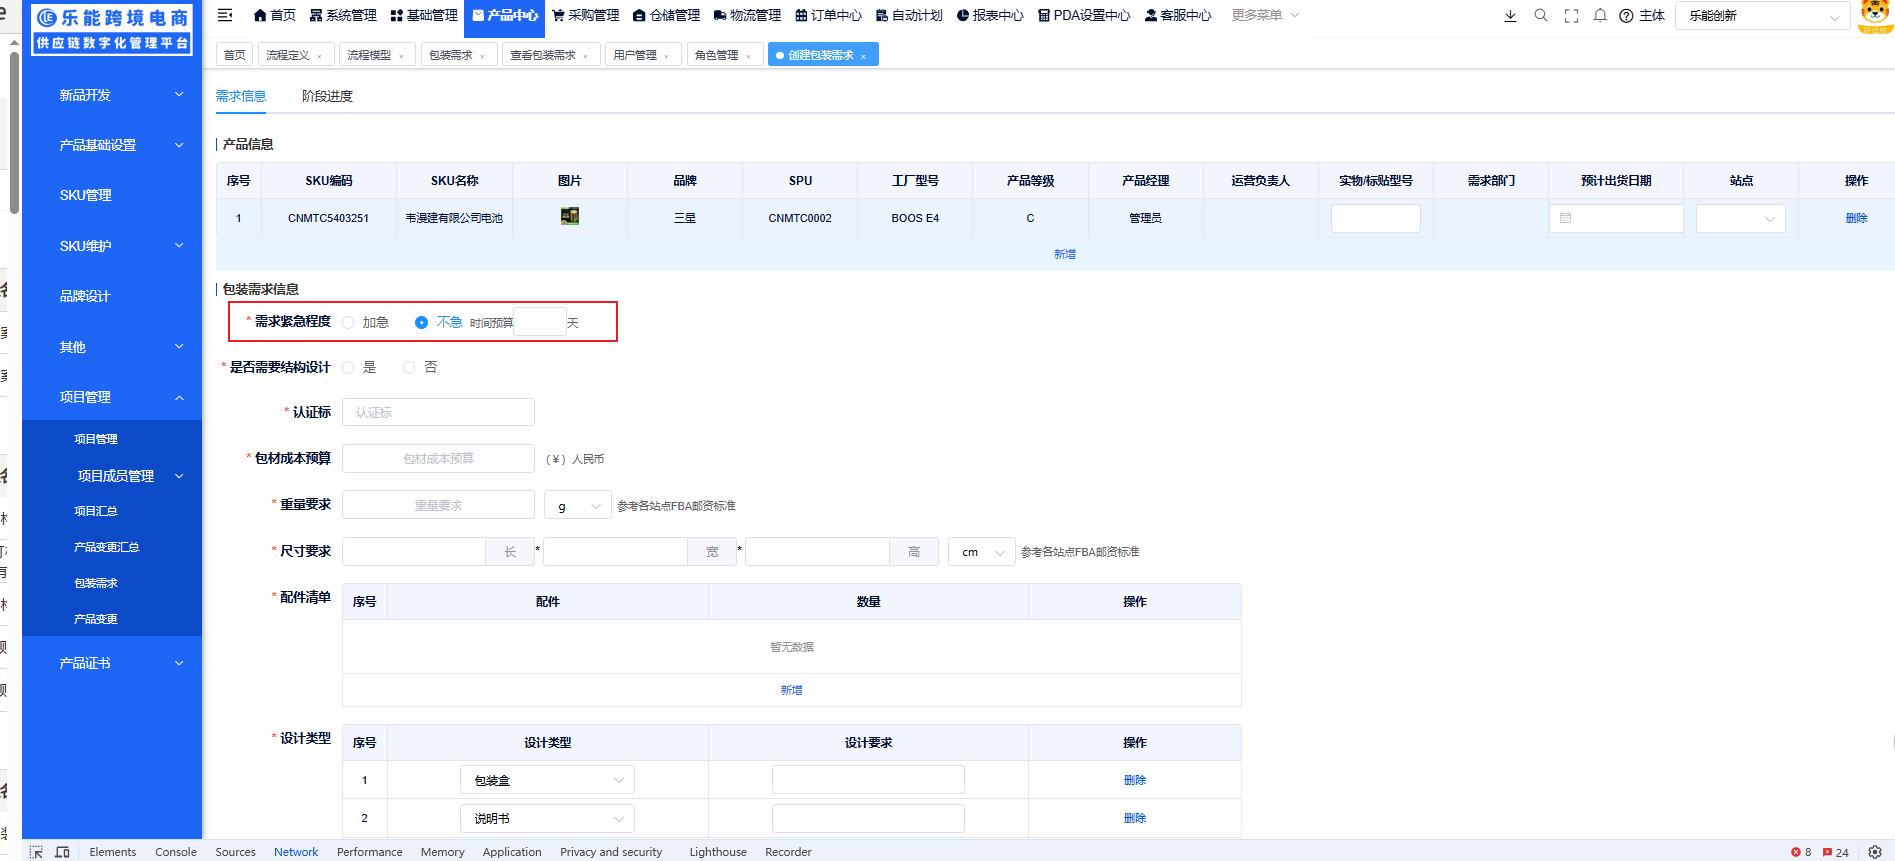Open the 采购管理 top menu
The image size is (1895, 861).
(x=586, y=15)
